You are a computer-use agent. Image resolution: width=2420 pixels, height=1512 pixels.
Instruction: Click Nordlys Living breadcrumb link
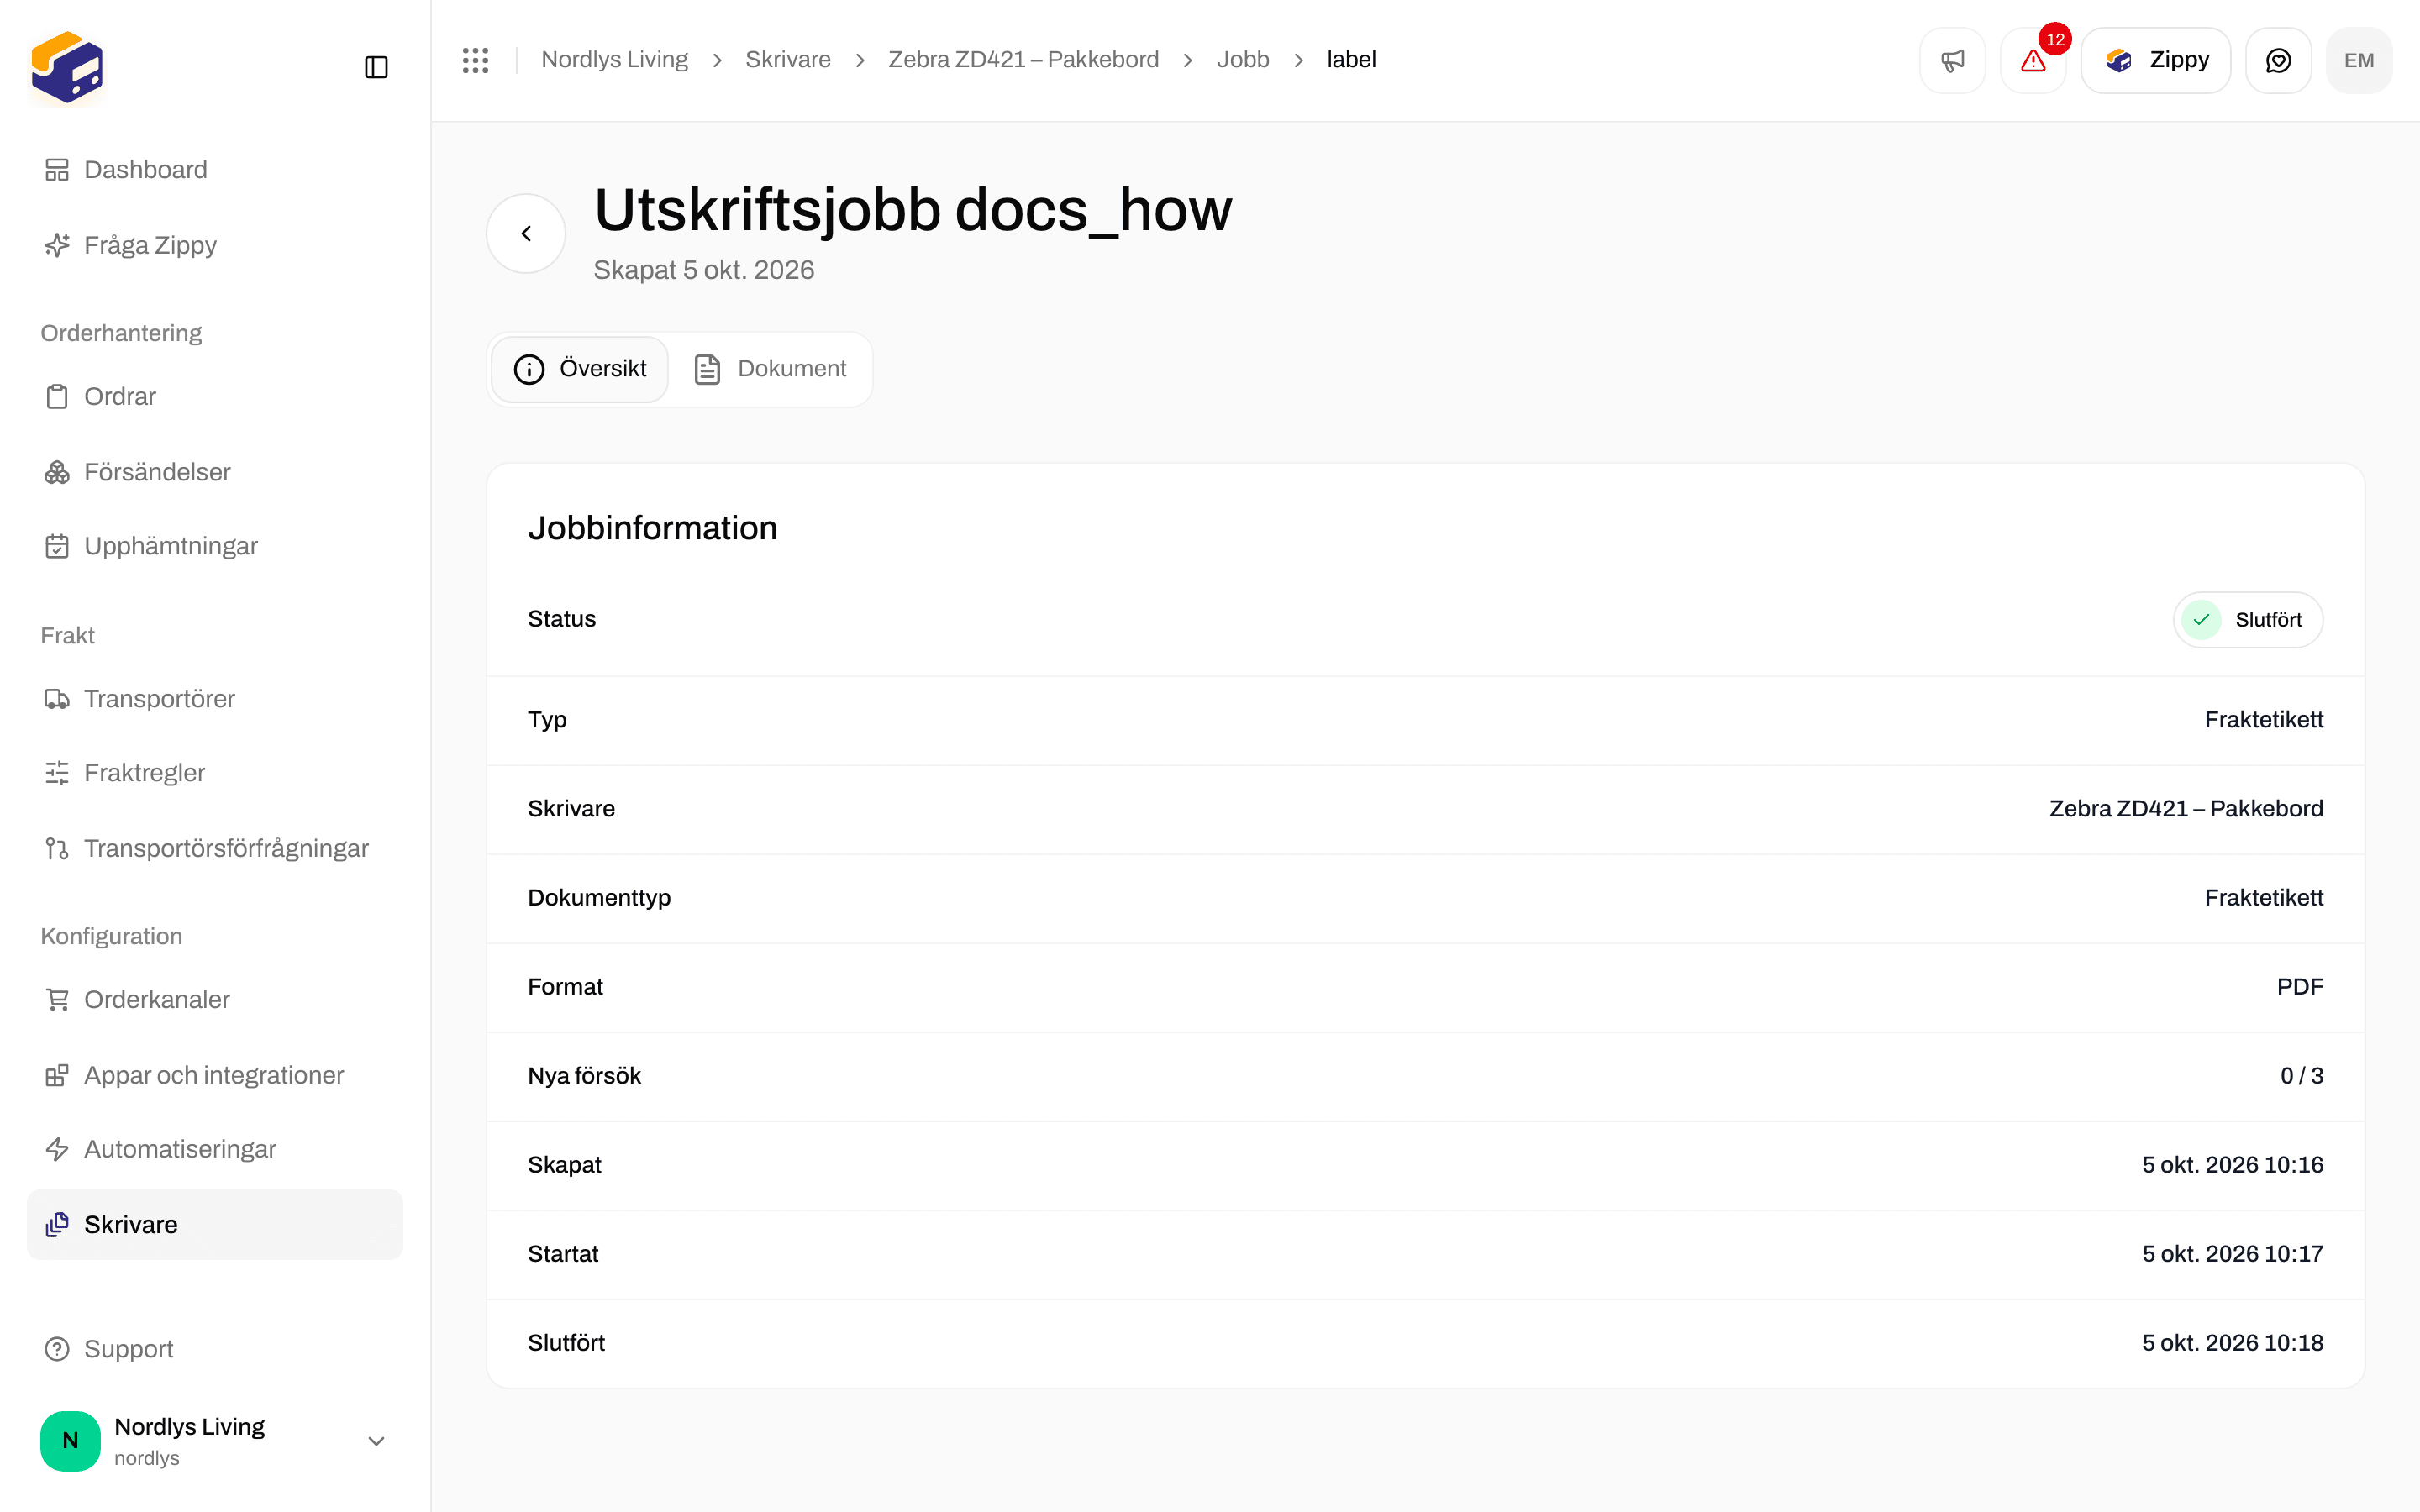(x=614, y=60)
